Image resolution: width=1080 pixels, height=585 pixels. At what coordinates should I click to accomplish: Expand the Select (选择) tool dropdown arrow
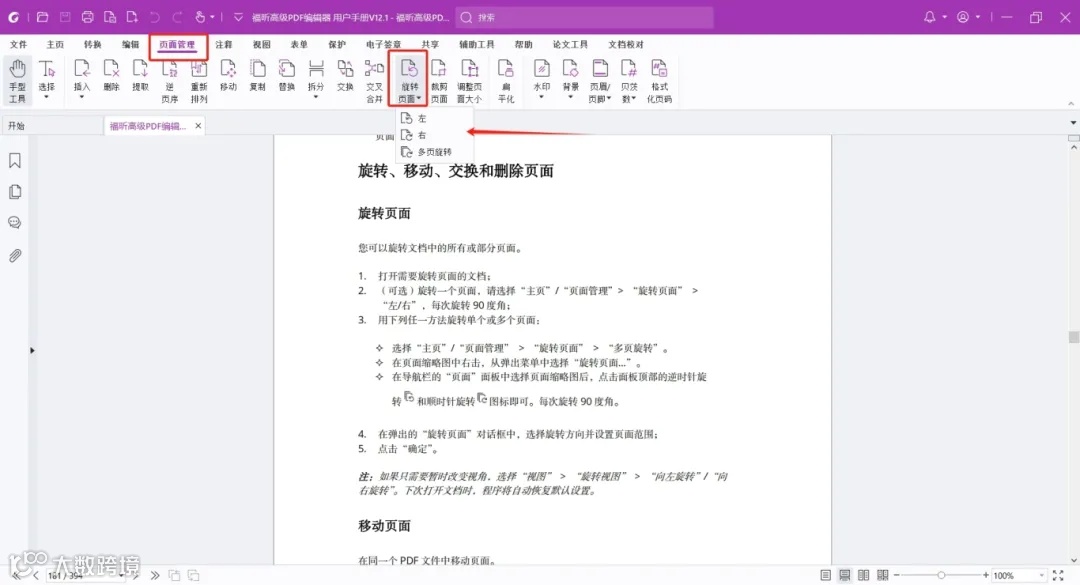(46, 97)
